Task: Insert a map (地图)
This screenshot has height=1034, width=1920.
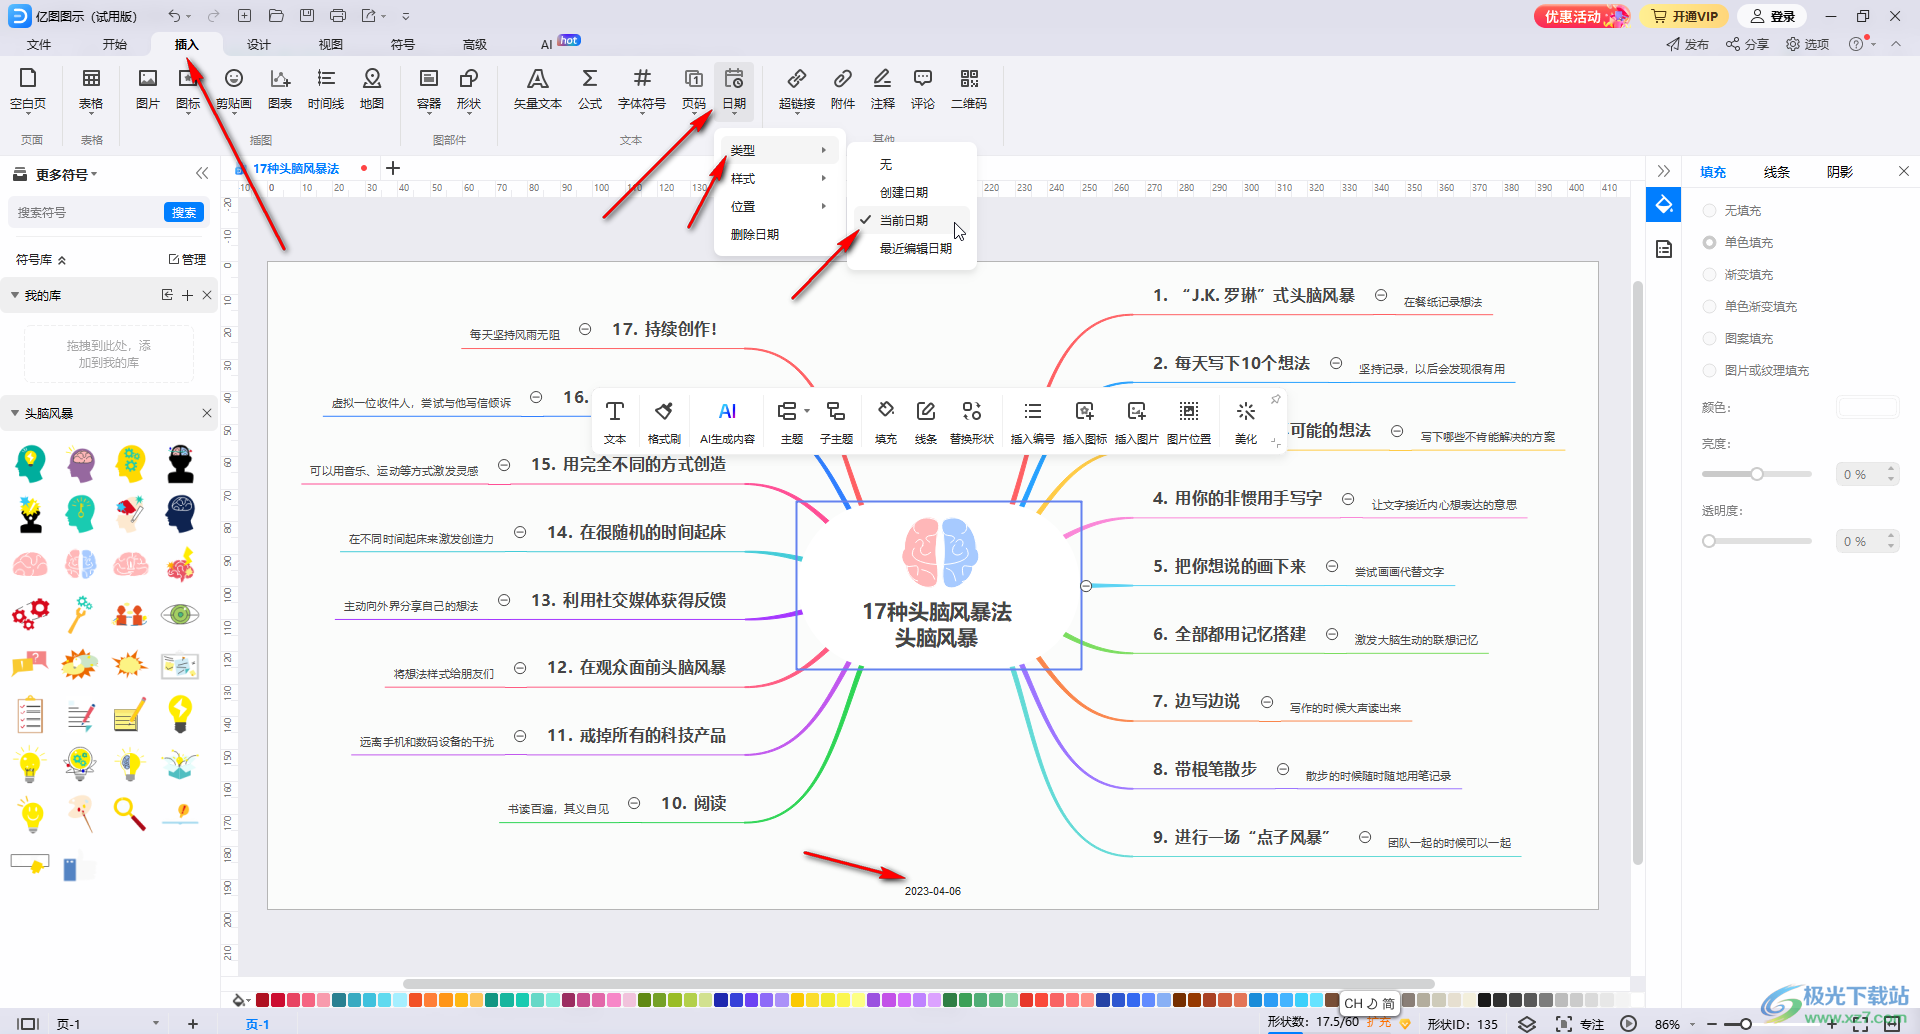Action: [372, 88]
